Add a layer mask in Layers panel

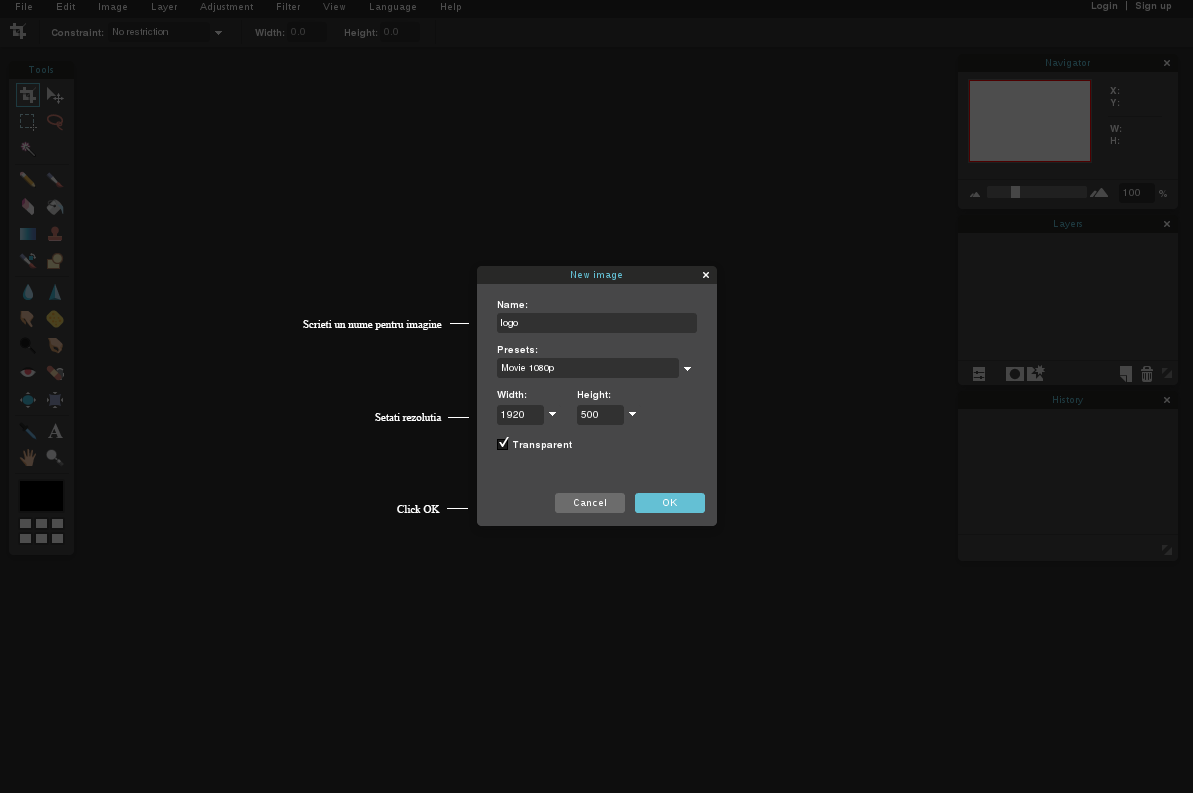(x=1014, y=374)
